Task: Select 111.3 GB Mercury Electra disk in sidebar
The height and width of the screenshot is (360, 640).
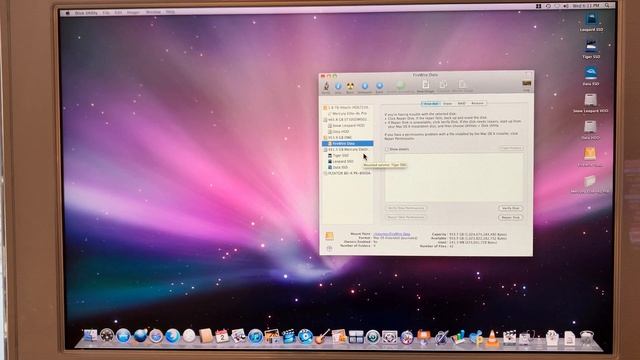Action: (x=347, y=149)
